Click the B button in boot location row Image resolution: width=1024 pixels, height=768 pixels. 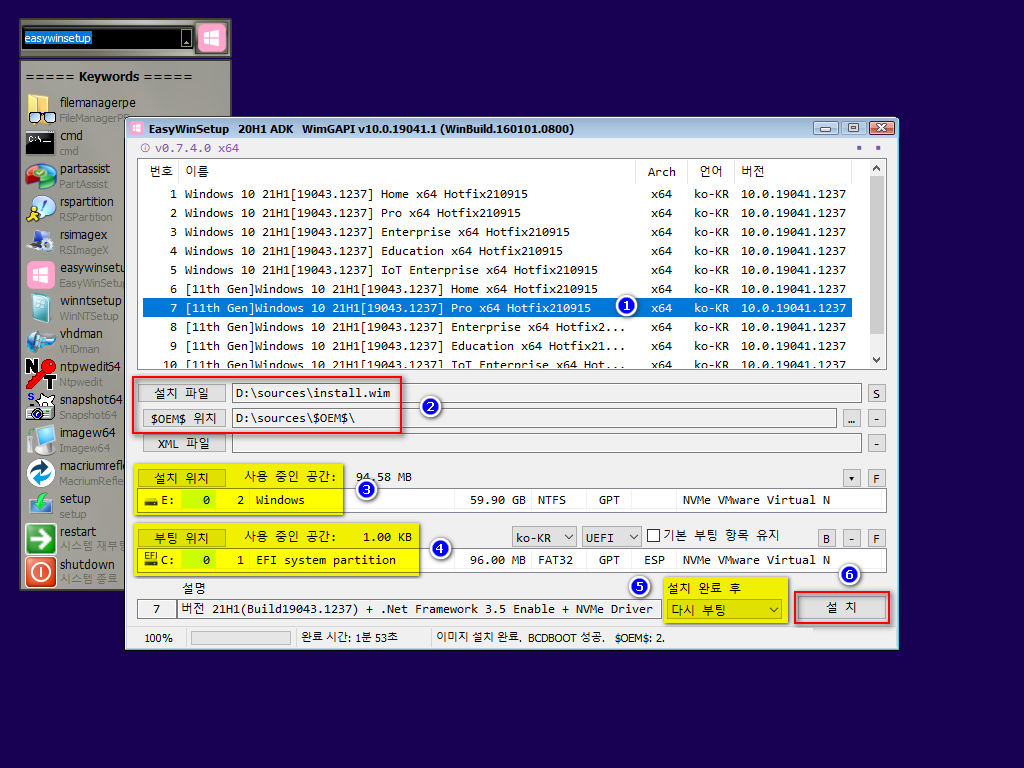827,539
